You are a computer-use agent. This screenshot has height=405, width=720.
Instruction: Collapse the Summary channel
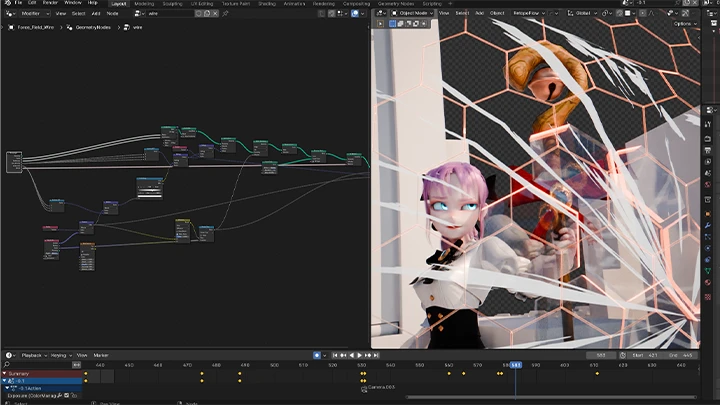[x=5, y=374]
